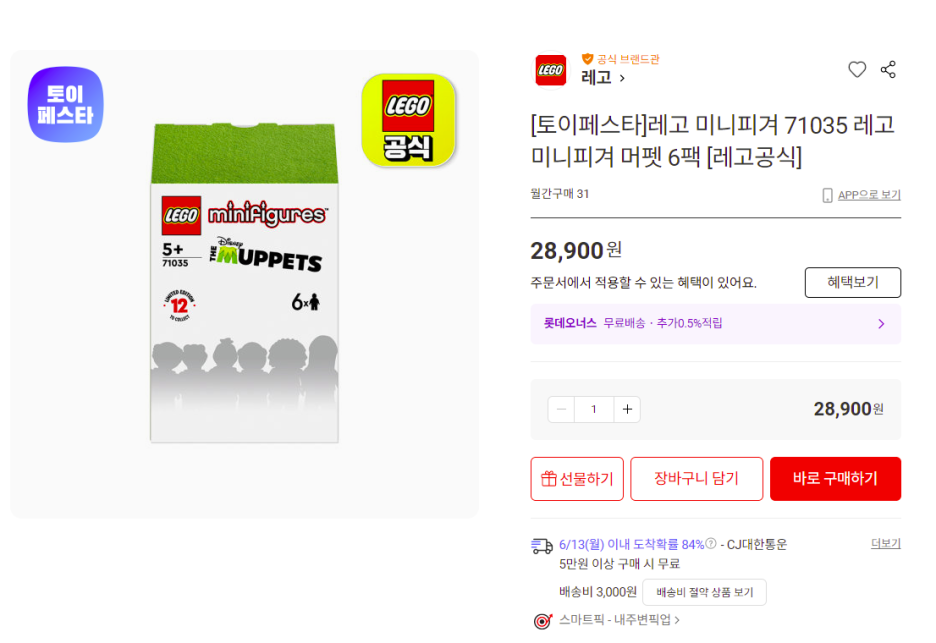Image resolution: width=936 pixels, height=643 pixels.
Task: Open the share icon
Action: (888, 69)
